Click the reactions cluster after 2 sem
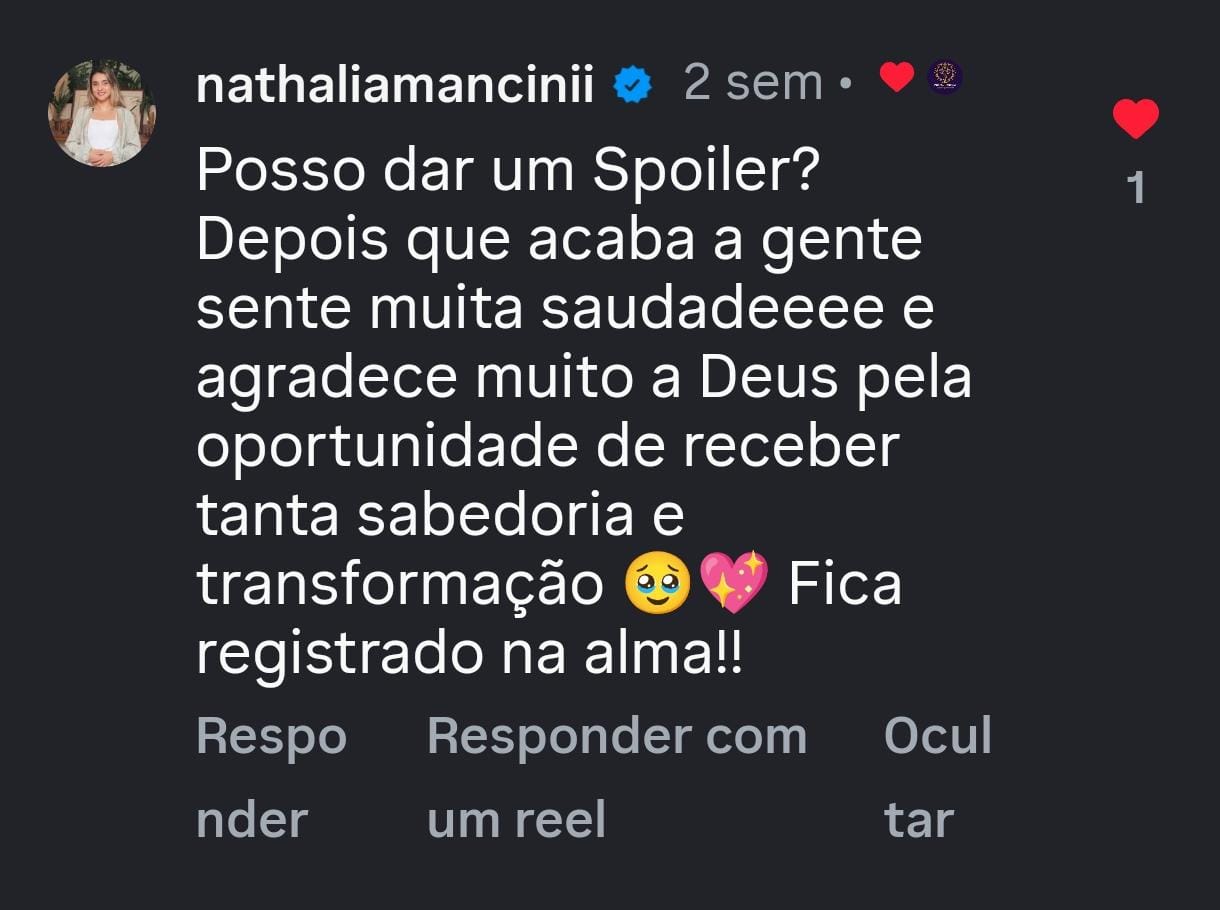 click(920, 79)
